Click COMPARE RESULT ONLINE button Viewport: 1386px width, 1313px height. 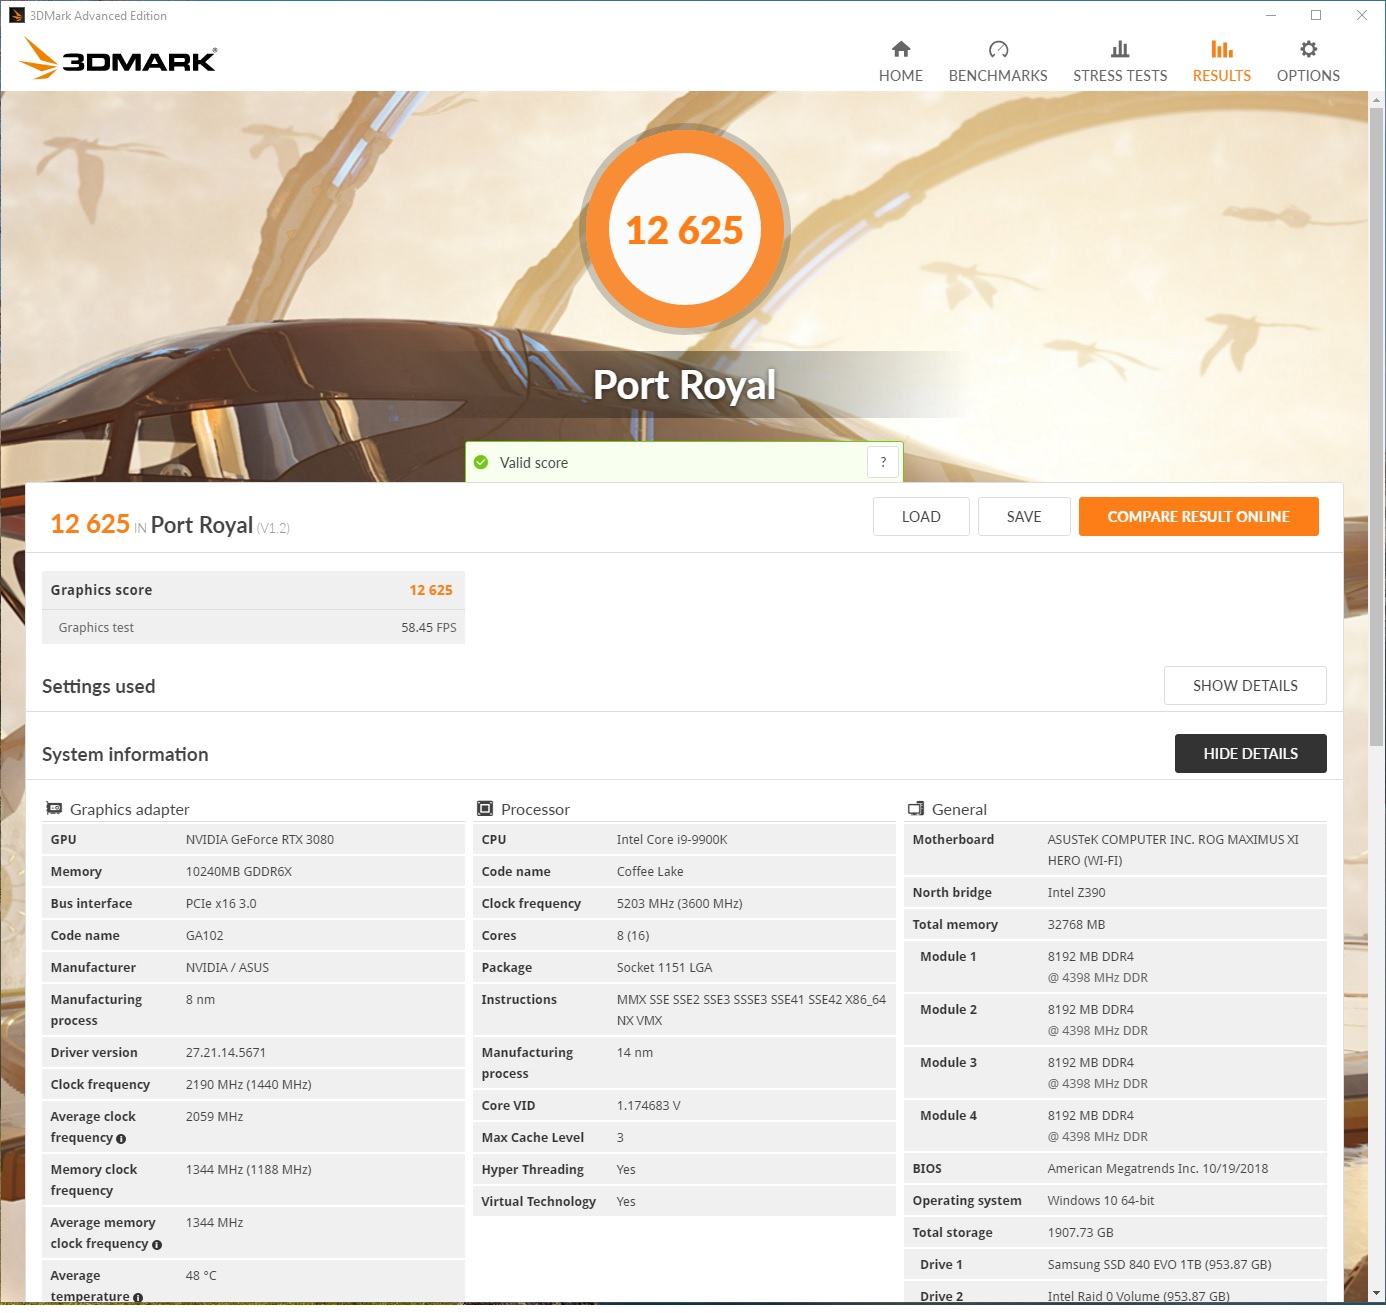coord(1198,516)
